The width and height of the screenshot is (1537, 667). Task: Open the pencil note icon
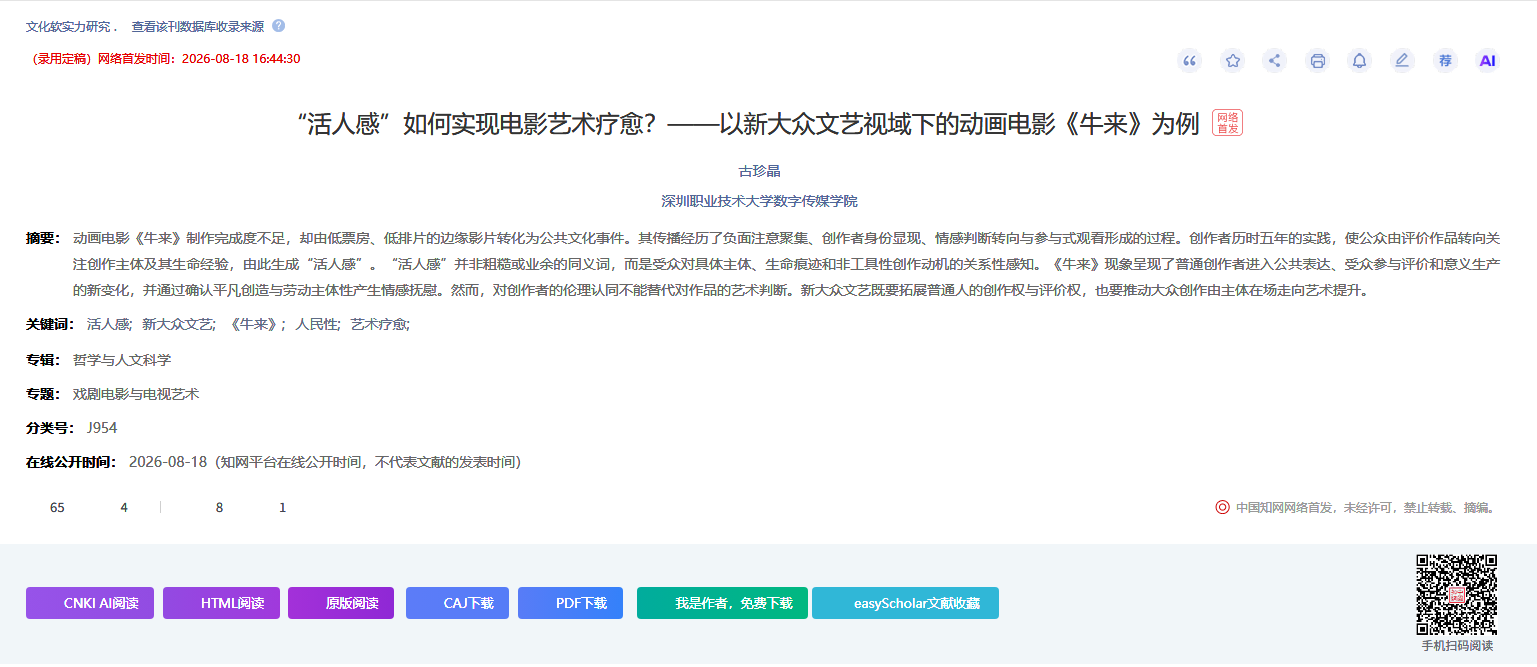coord(1402,61)
